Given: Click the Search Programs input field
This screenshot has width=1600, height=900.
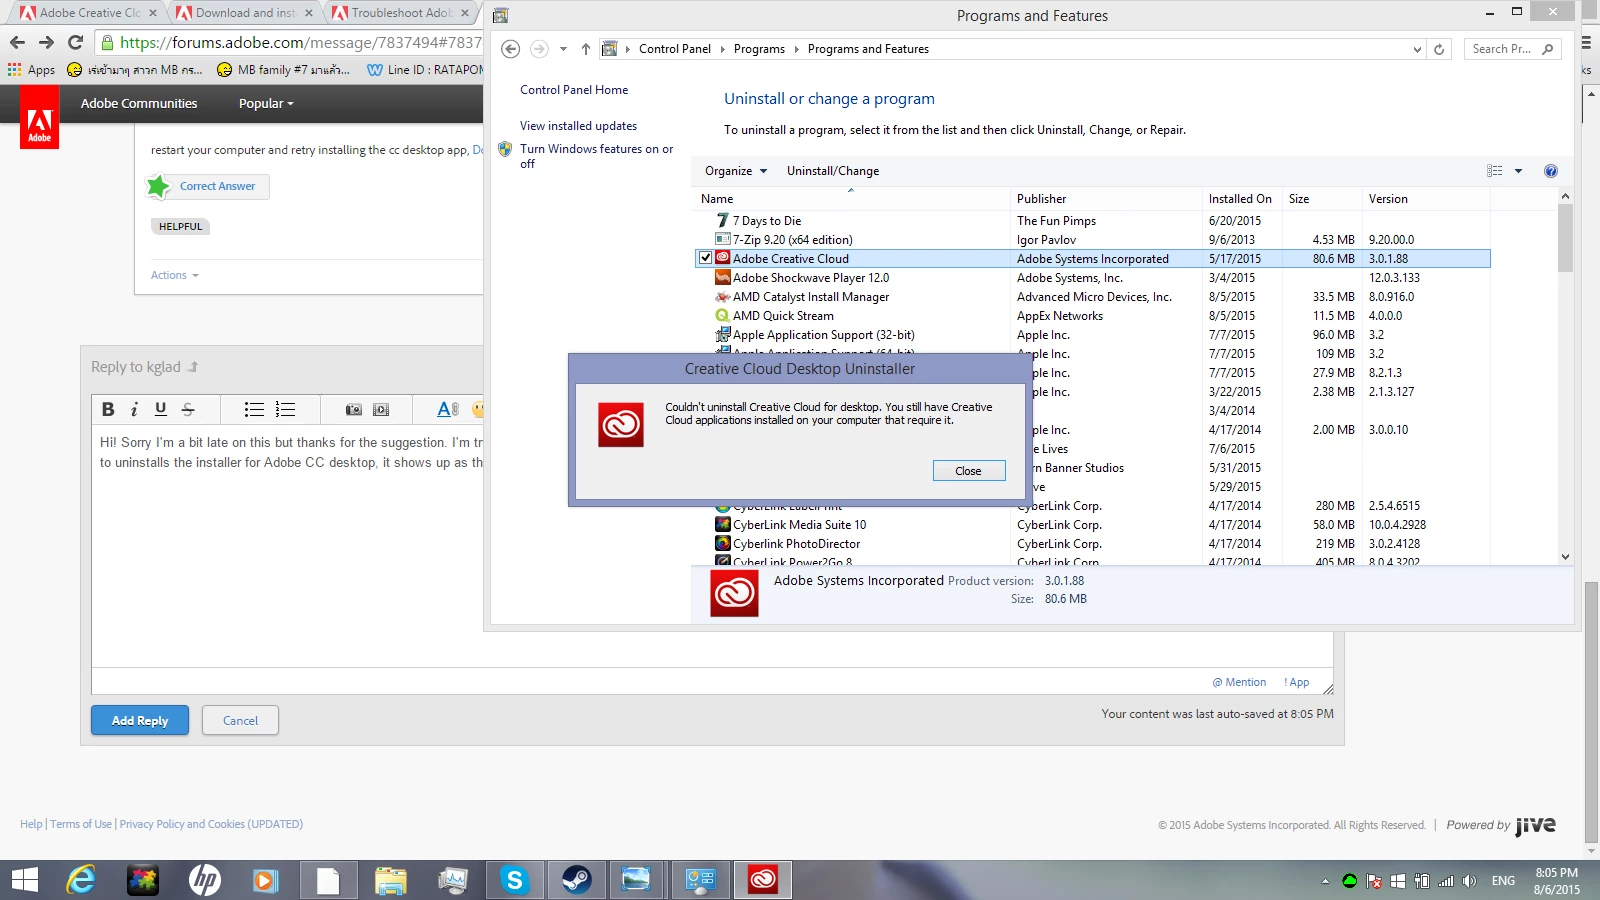Looking at the screenshot, I should pos(1514,49).
